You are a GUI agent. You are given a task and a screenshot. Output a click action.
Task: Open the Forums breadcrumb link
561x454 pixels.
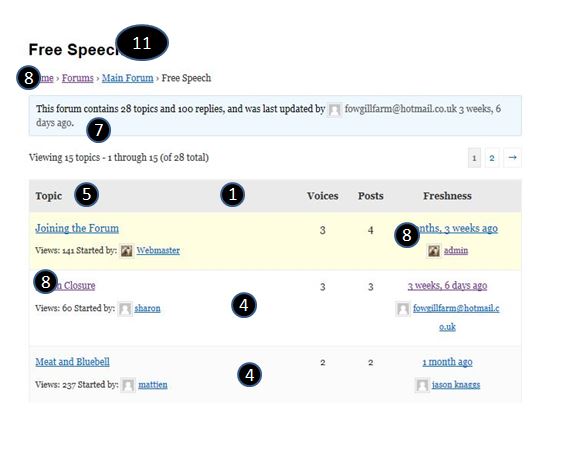click(78, 78)
